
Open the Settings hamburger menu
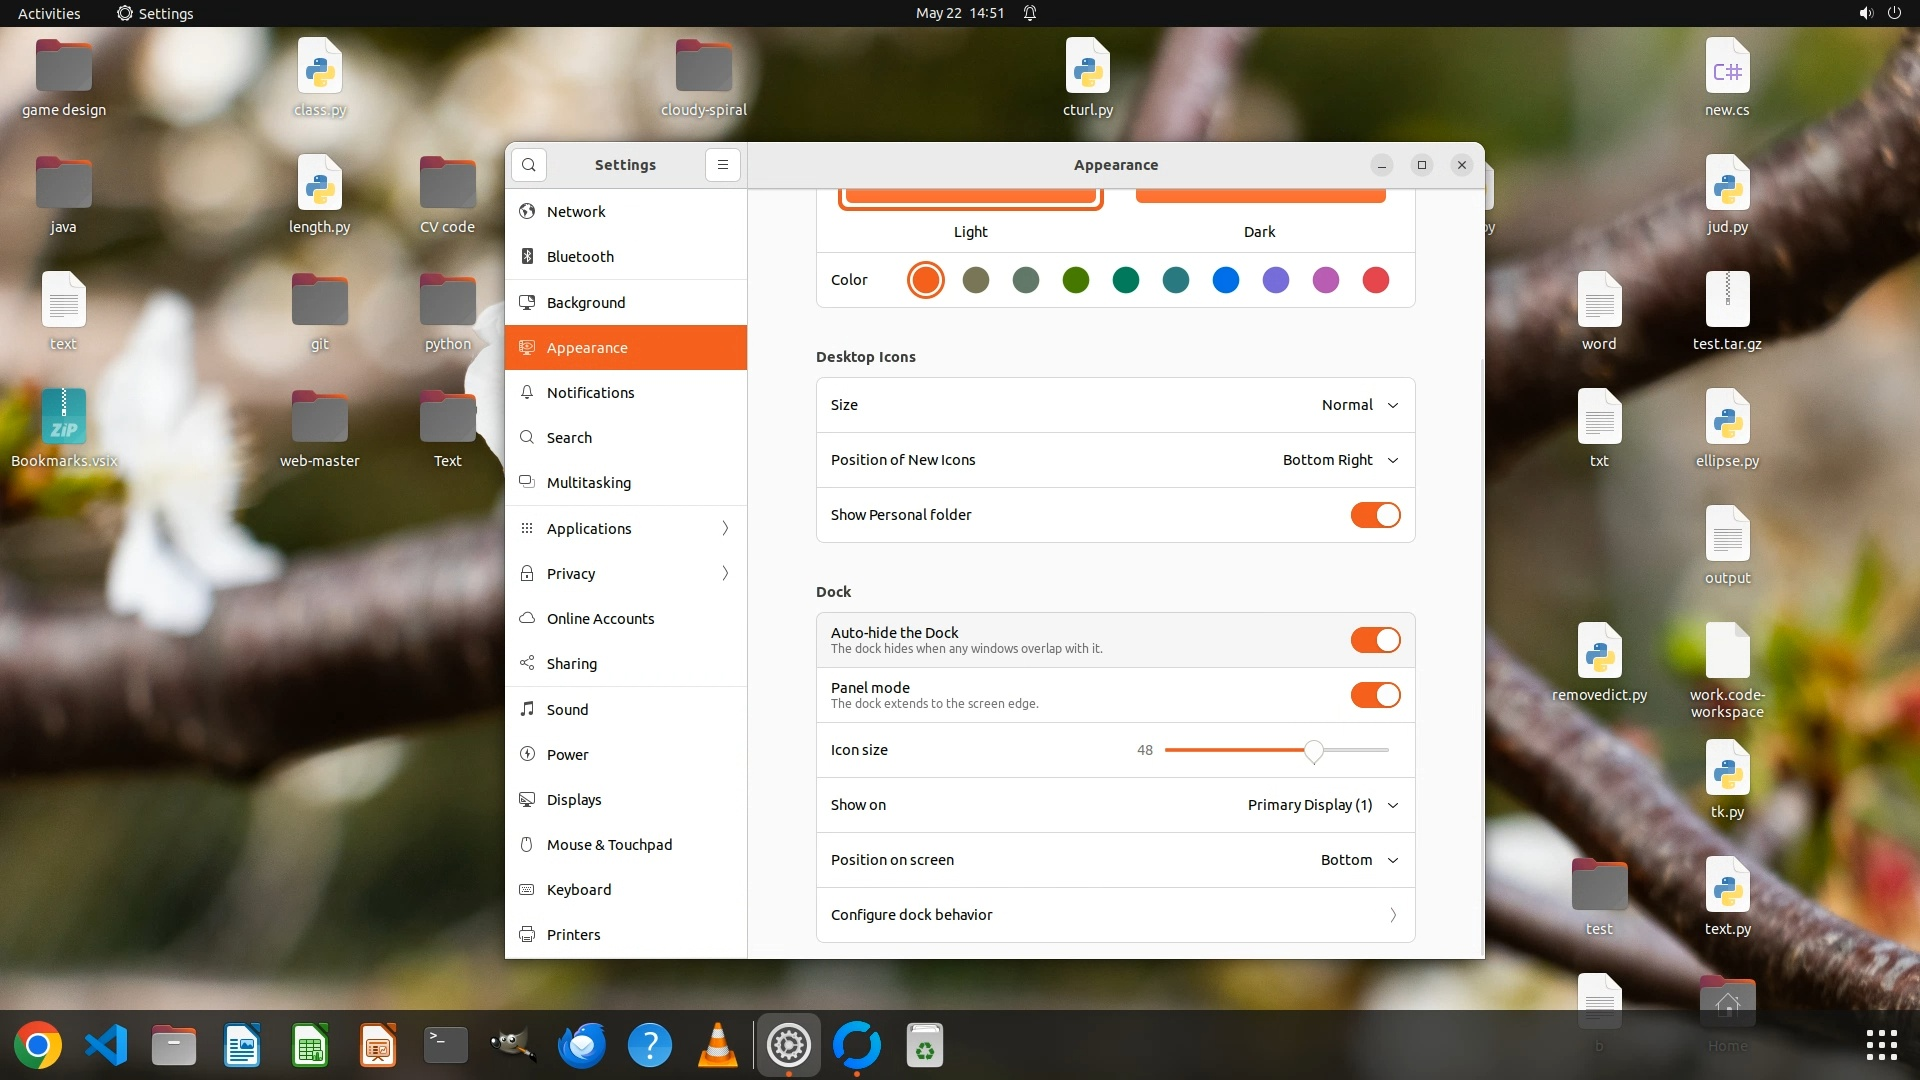pos(722,165)
